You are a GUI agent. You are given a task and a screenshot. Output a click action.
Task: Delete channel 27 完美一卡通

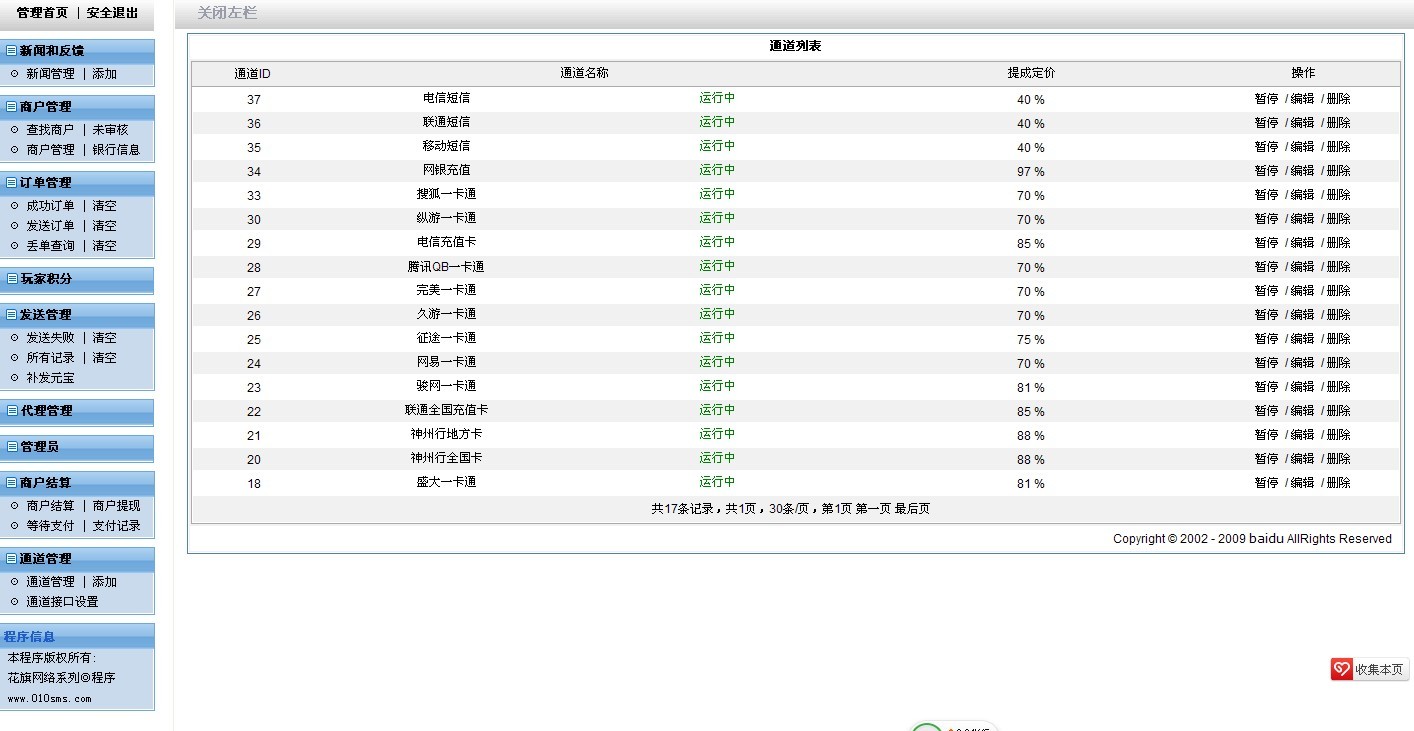1338,291
